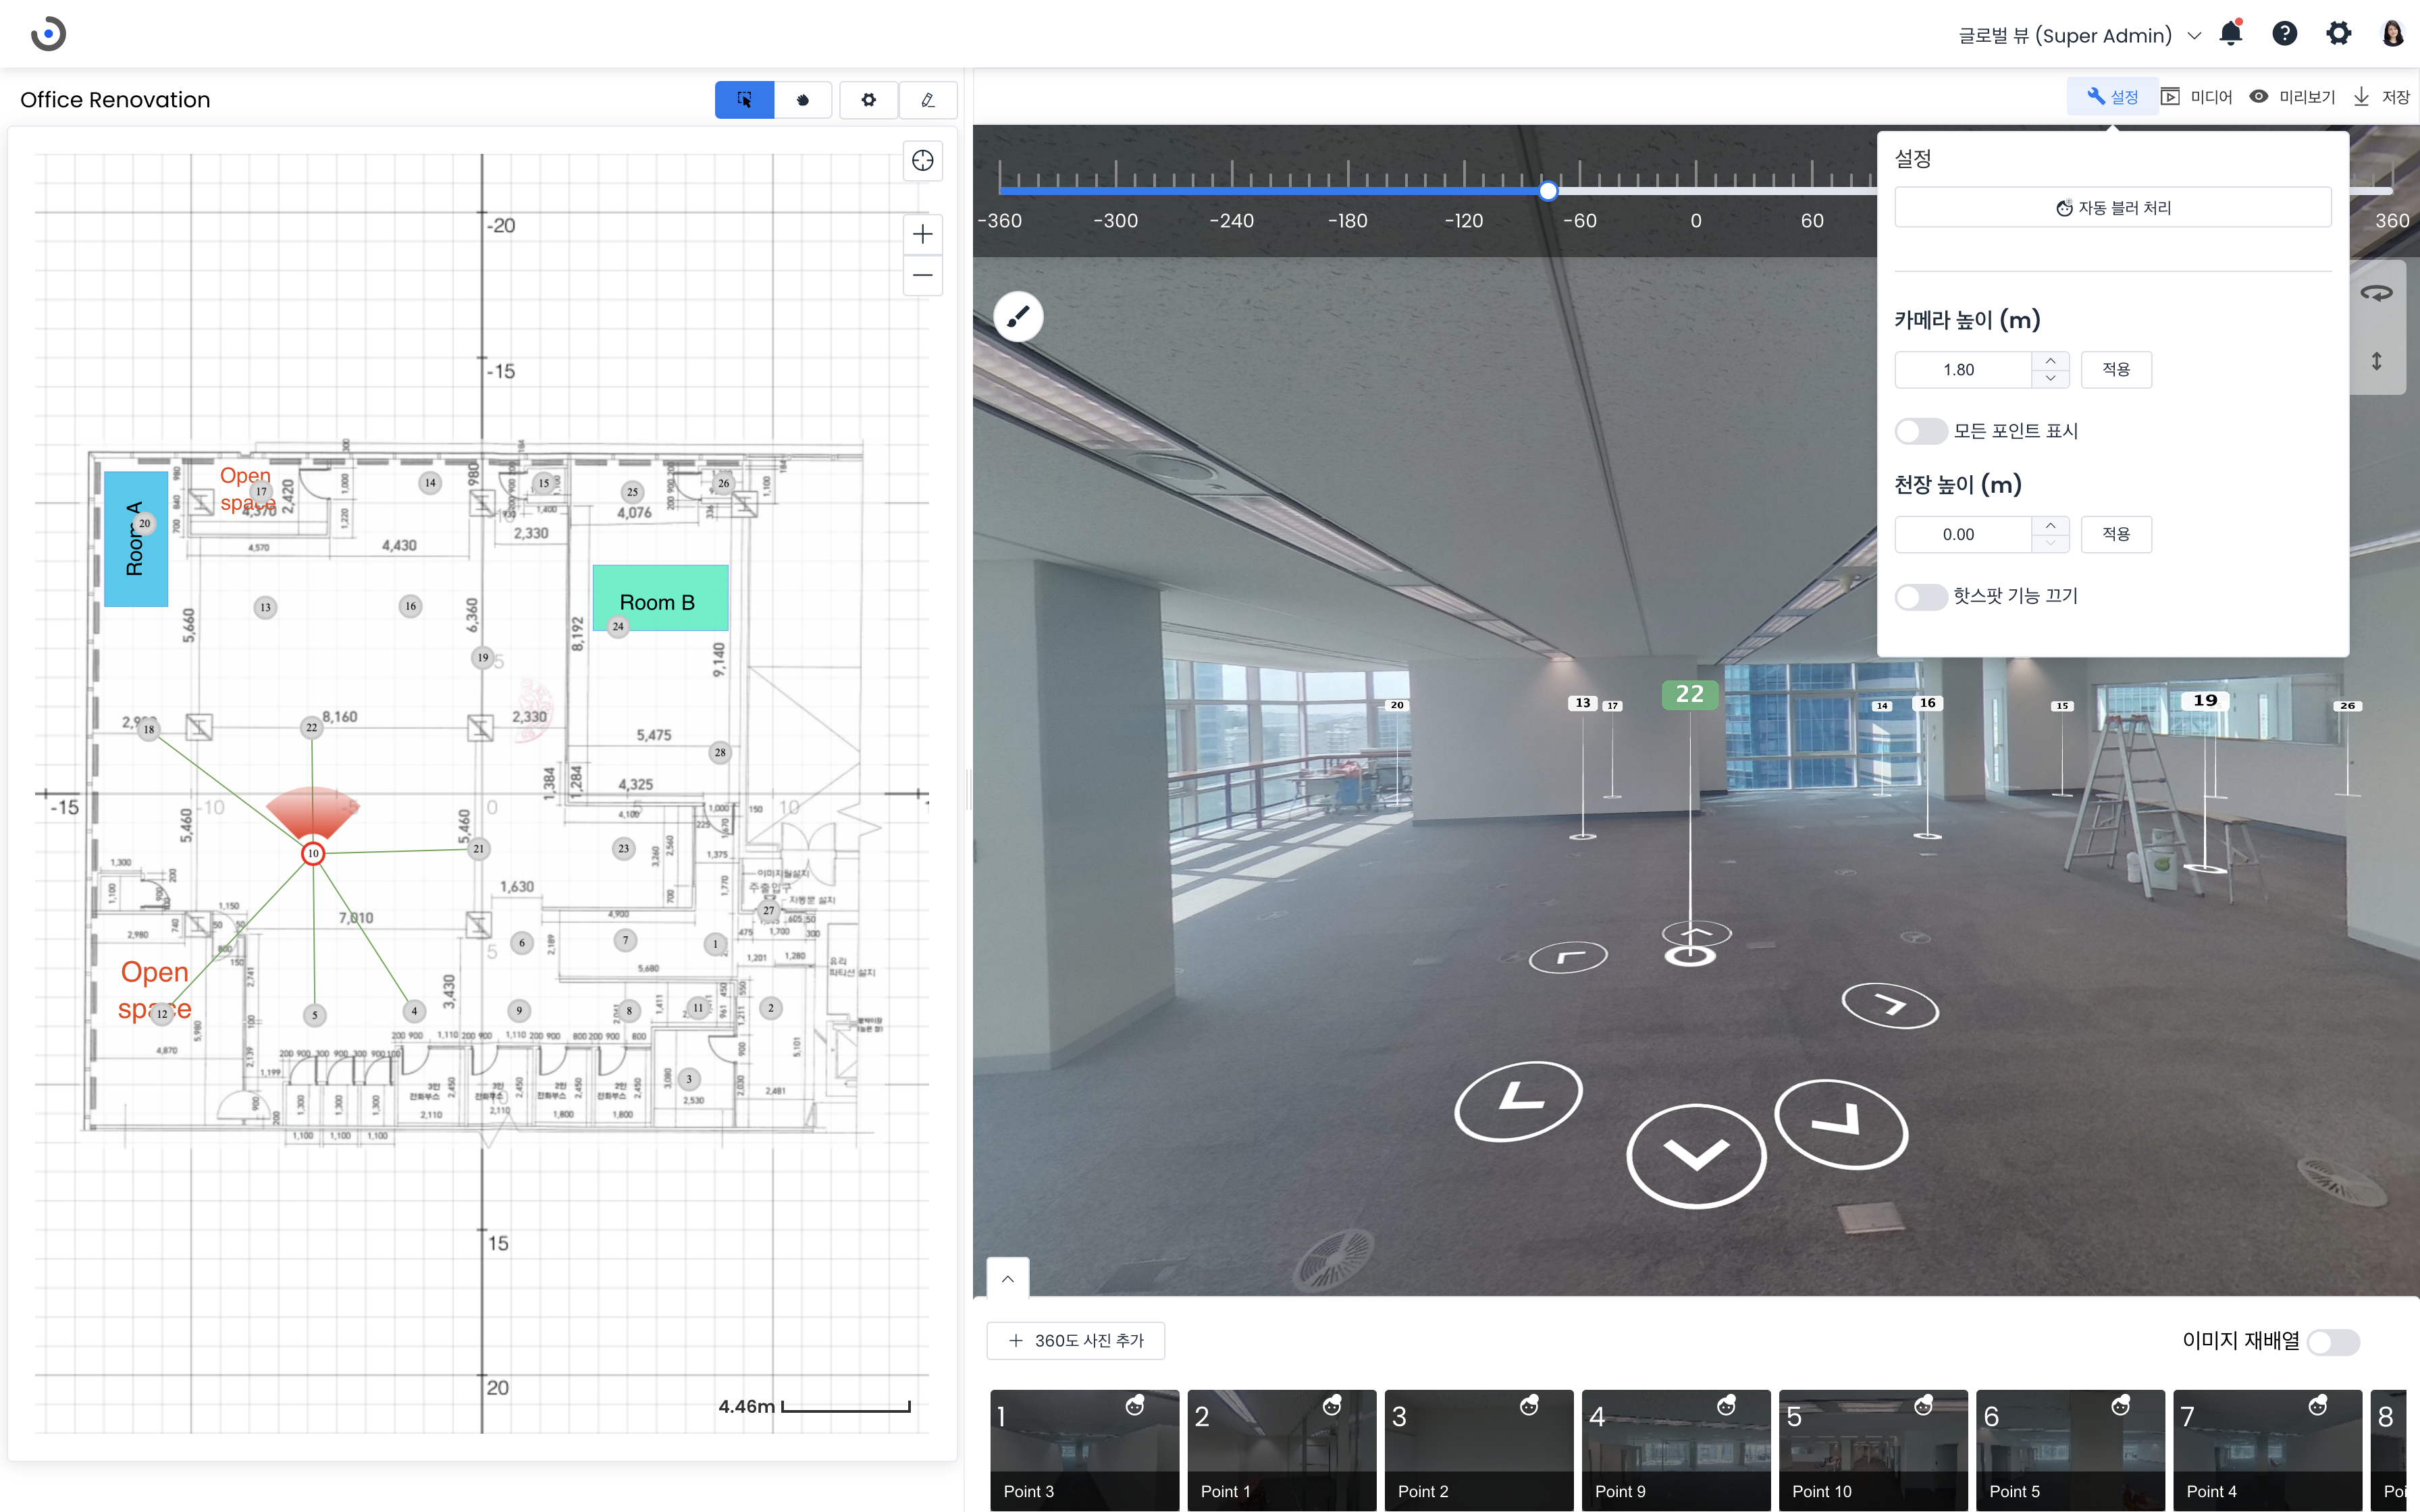
Task: Click blur face icon on thumbnail 6
Action: coord(2120,1406)
